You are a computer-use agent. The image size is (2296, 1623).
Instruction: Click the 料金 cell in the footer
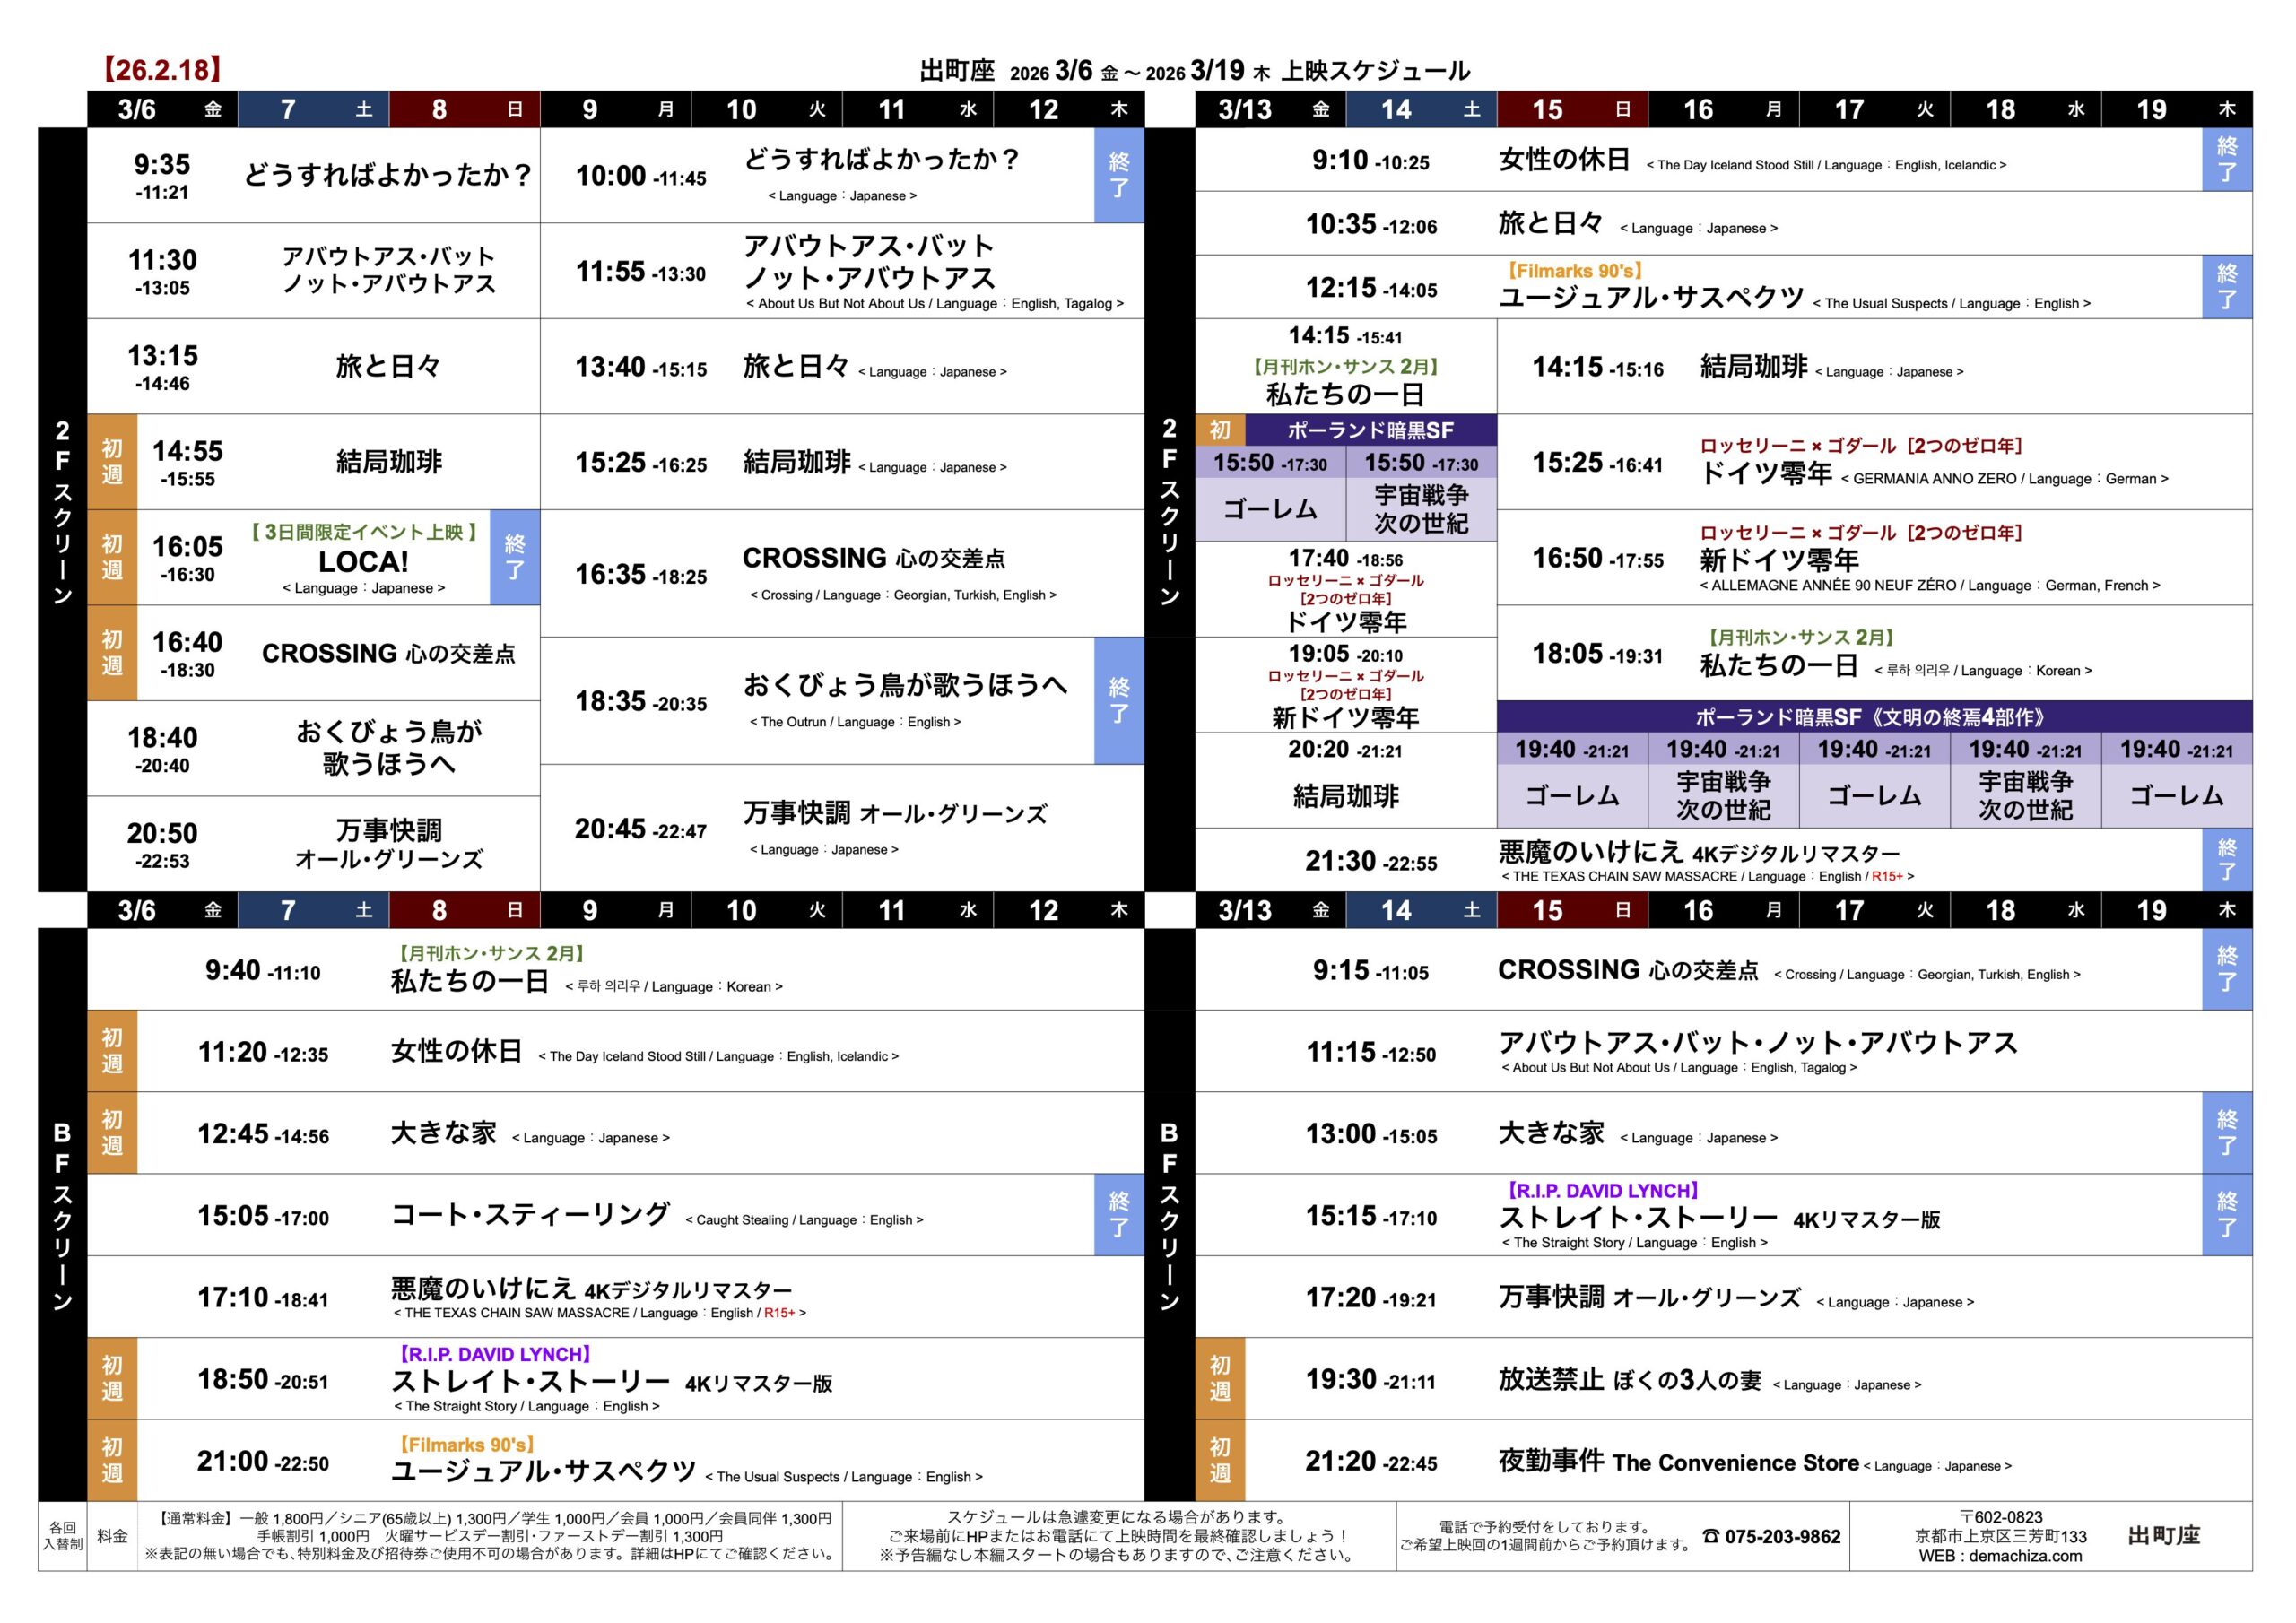coord(112,1536)
